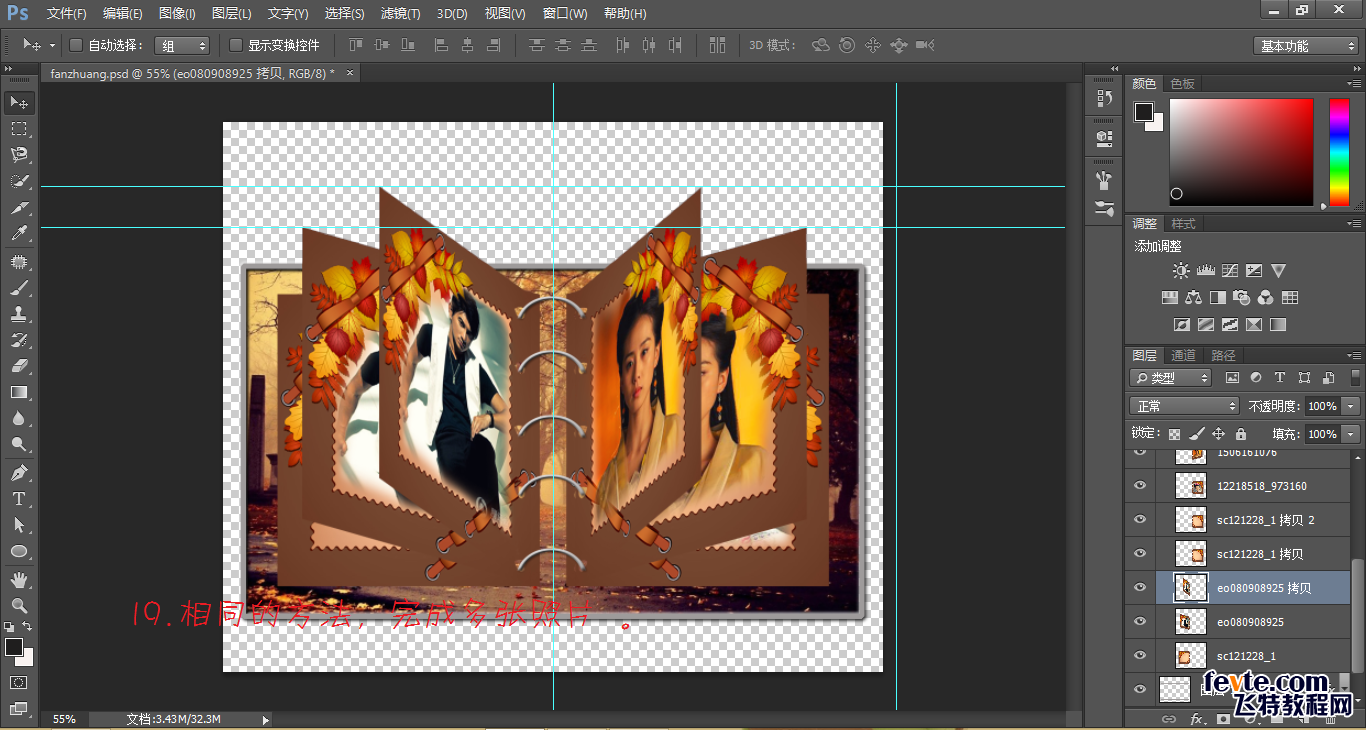
Task: Select the Move tool in toolbox
Action: click(x=19, y=103)
